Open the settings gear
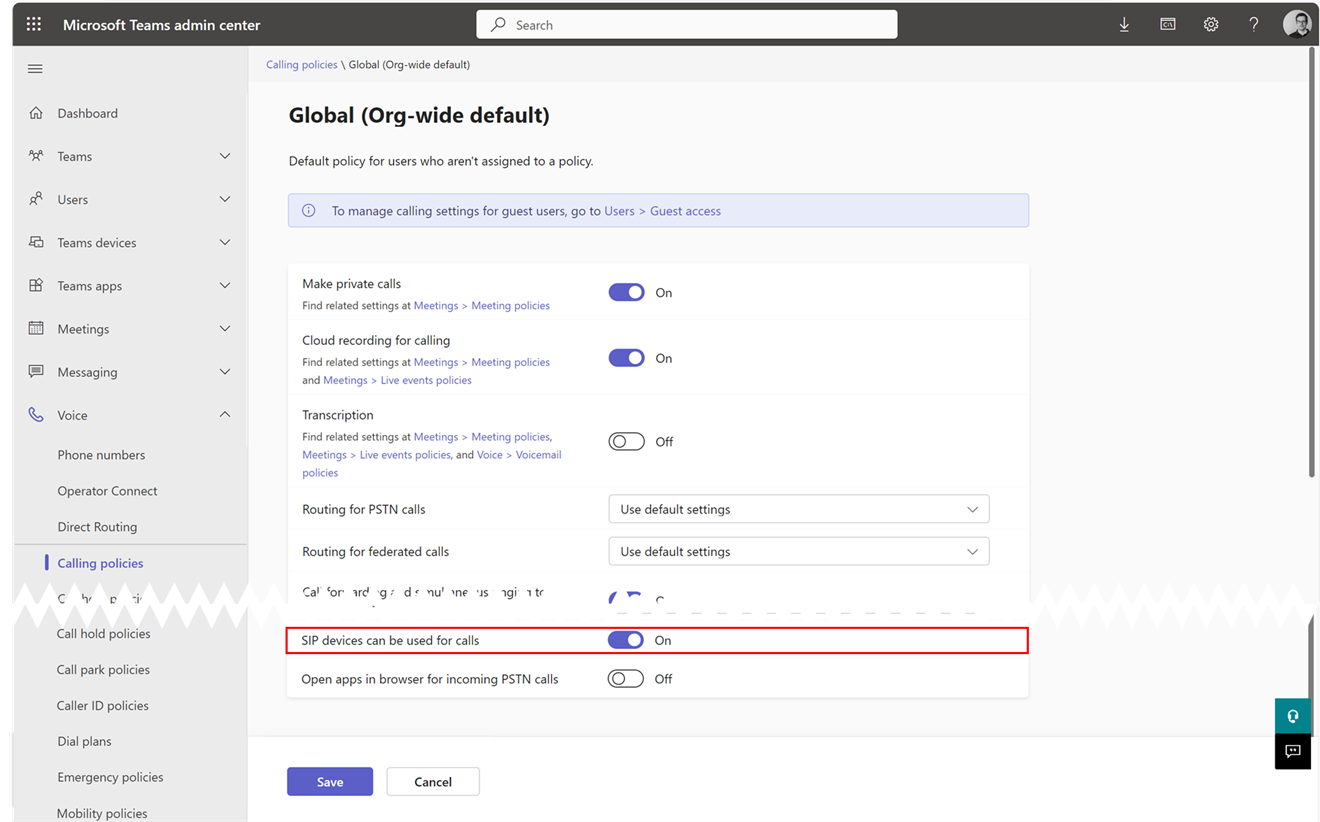The height and width of the screenshot is (822, 1320). pyautogui.click(x=1210, y=23)
